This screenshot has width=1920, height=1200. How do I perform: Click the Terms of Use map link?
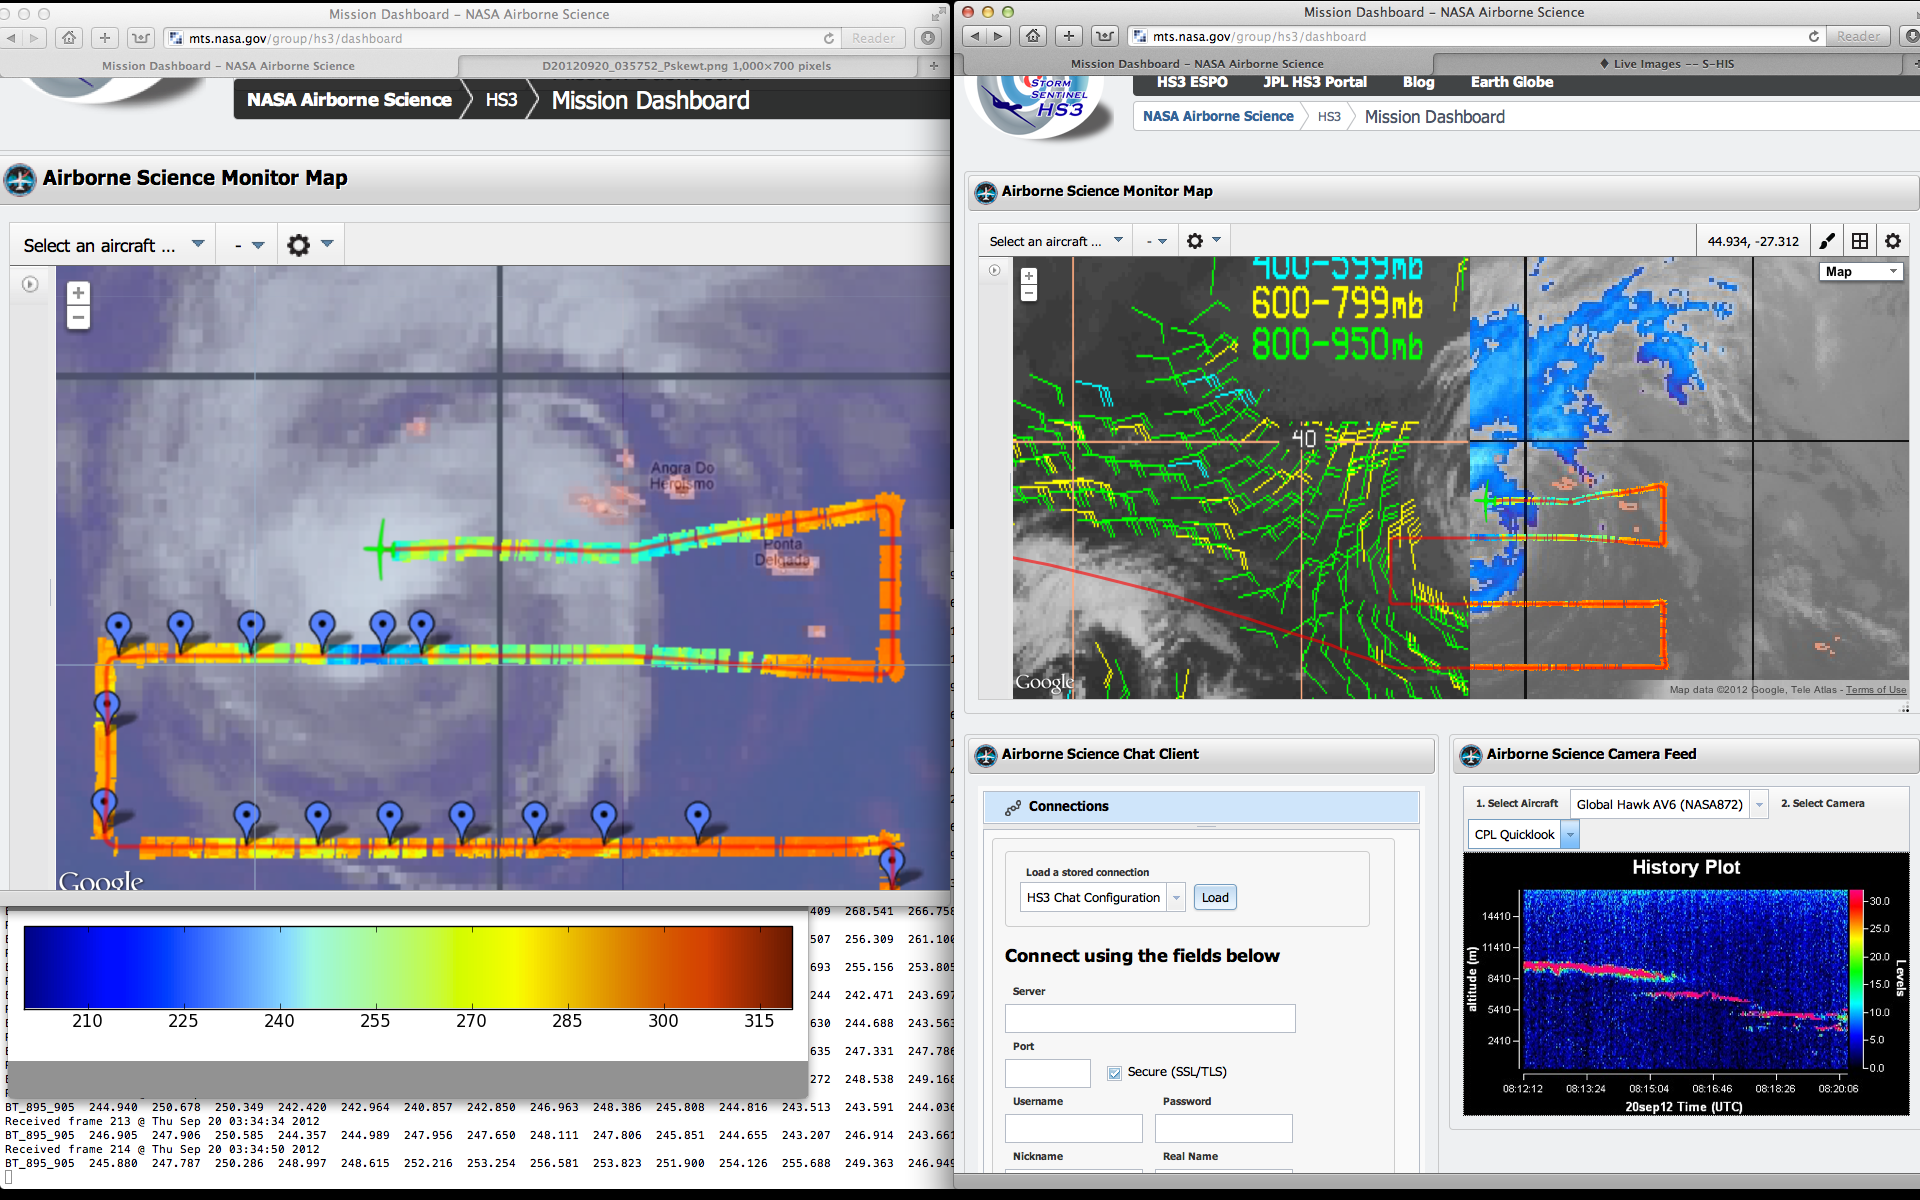point(1876,690)
